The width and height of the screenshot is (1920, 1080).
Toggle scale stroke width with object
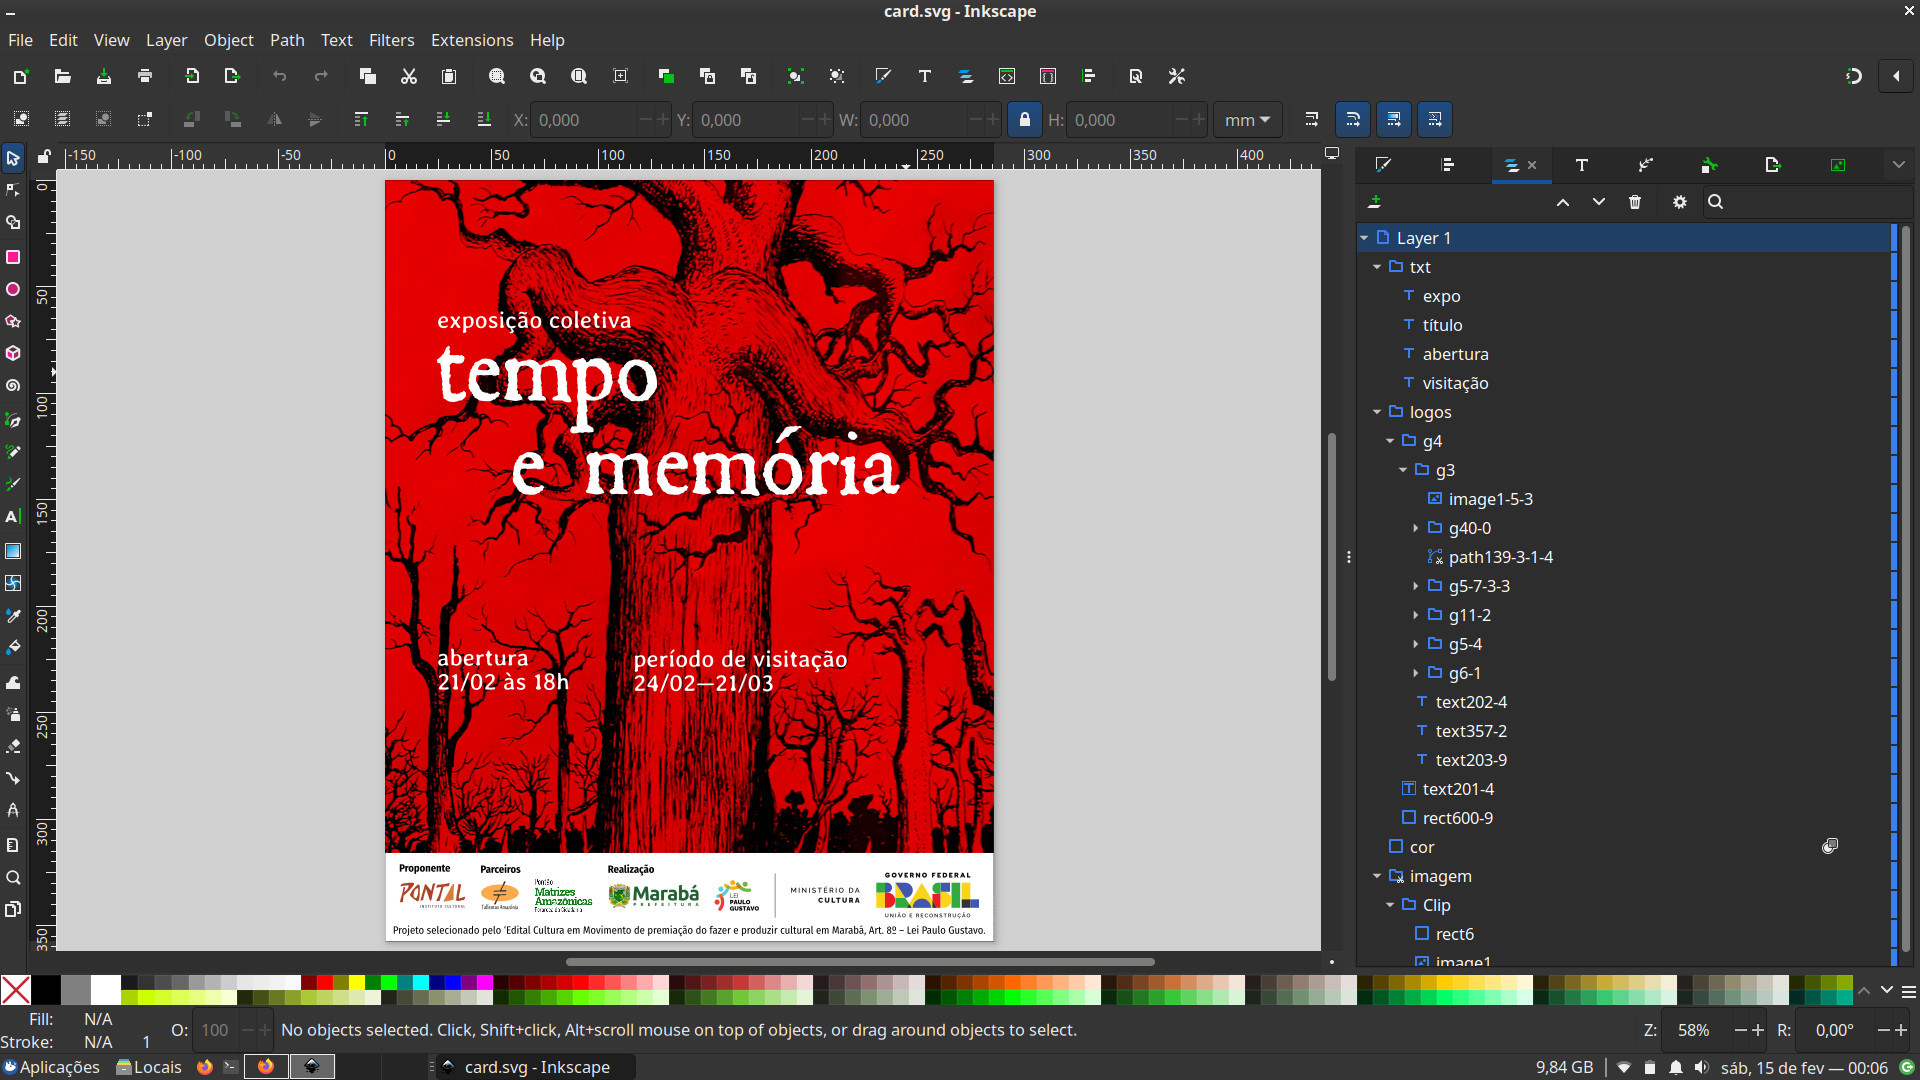pos(1311,119)
